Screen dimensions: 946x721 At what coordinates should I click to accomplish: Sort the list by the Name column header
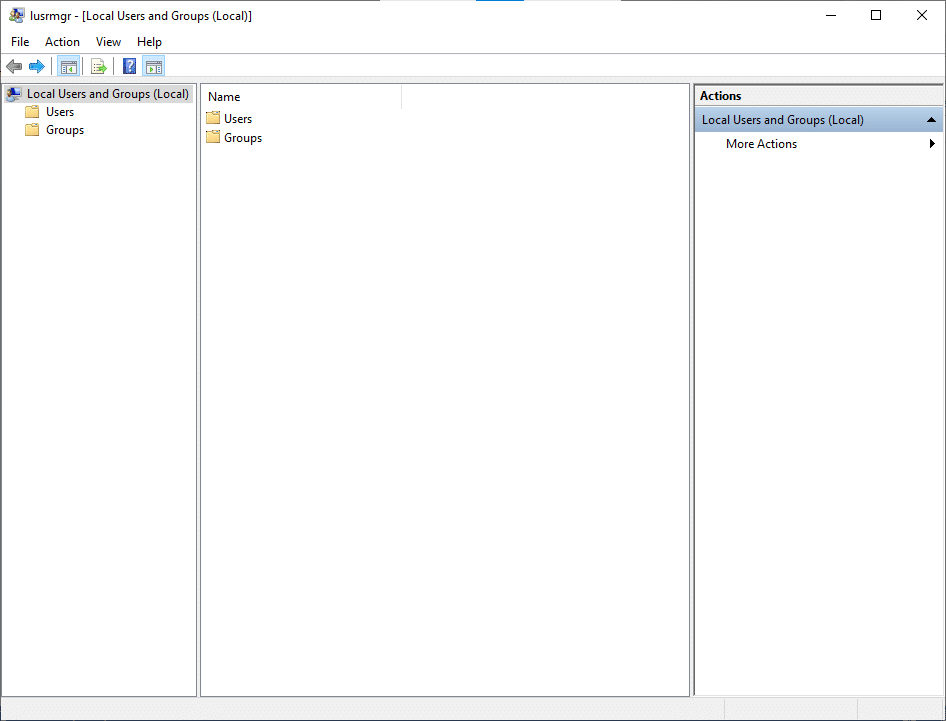coord(300,97)
